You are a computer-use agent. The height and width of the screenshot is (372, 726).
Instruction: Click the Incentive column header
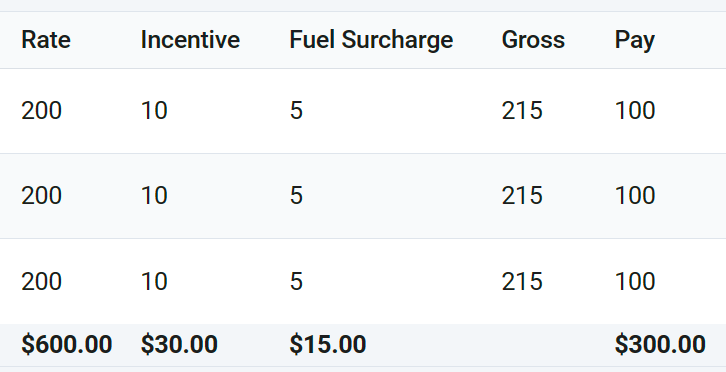[x=190, y=40]
